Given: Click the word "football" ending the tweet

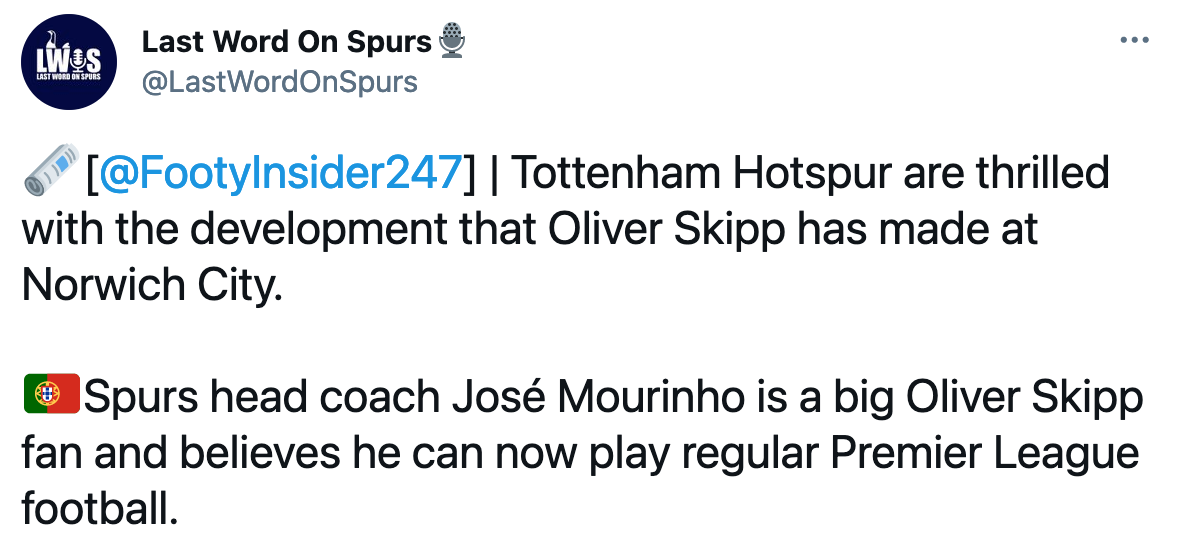Looking at the screenshot, I should coord(99,510).
